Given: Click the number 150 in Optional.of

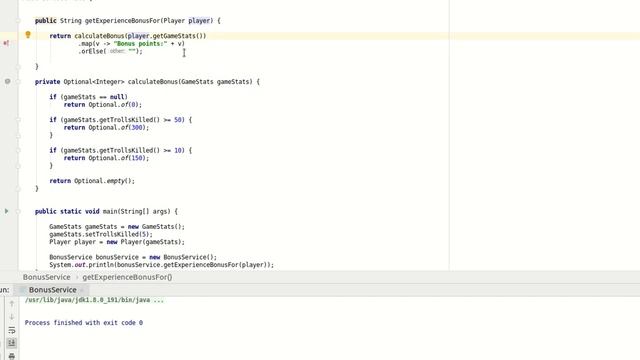Looking at the screenshot, I should [x=137, y=158].
